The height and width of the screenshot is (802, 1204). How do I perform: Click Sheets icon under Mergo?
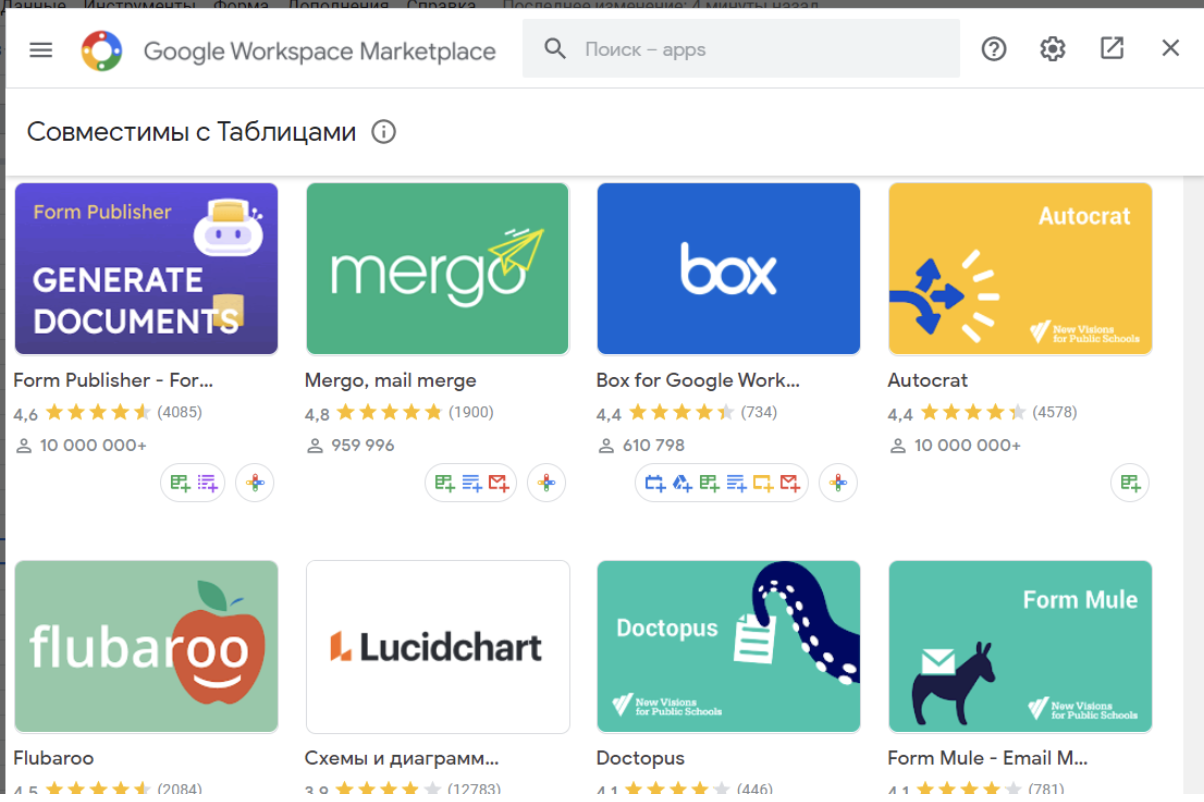pos(445,483)
